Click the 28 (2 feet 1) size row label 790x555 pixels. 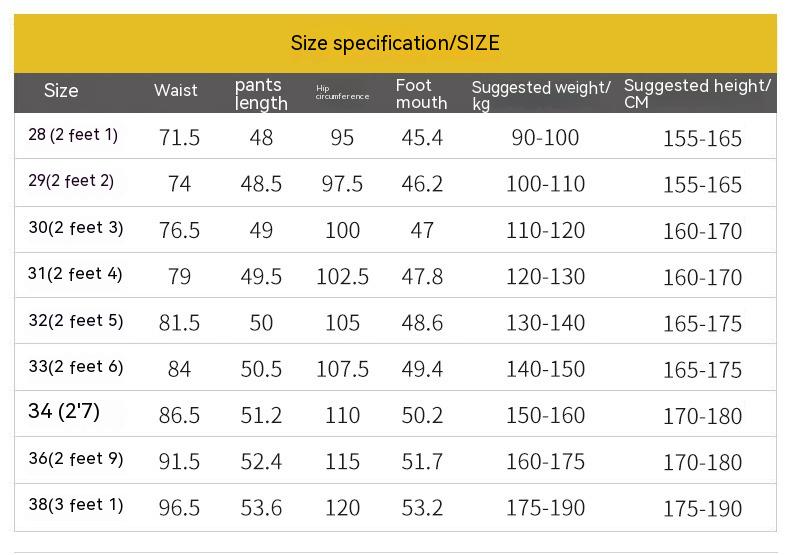[x=73, y=135]
